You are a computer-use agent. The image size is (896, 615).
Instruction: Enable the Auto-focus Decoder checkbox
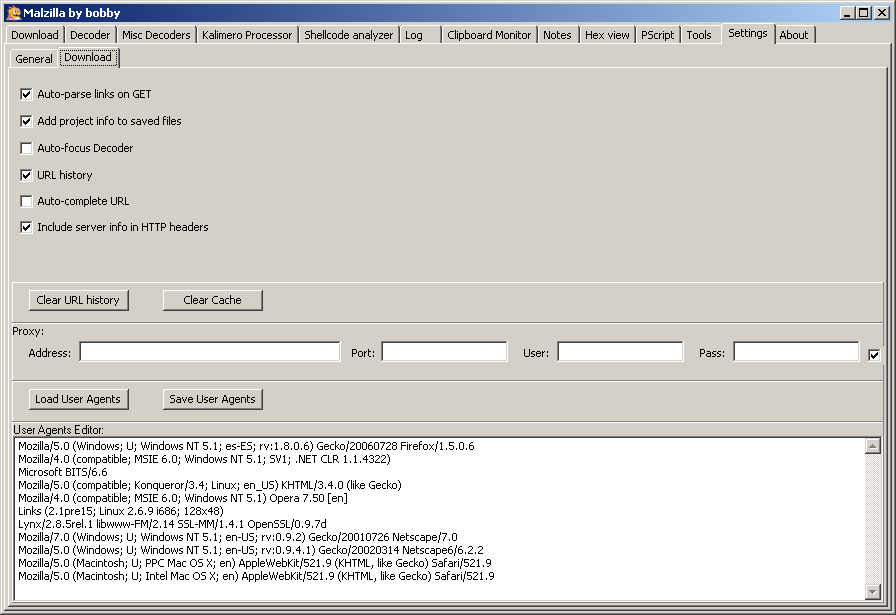[x=27, y=148]
